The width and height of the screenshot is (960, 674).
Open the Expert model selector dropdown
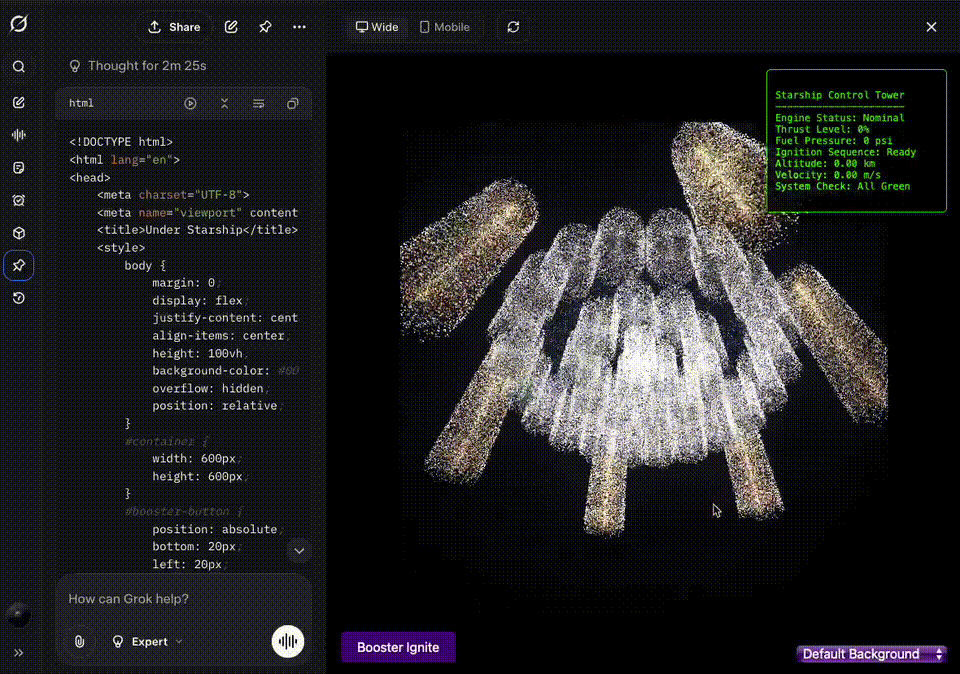tap(147, 641)
